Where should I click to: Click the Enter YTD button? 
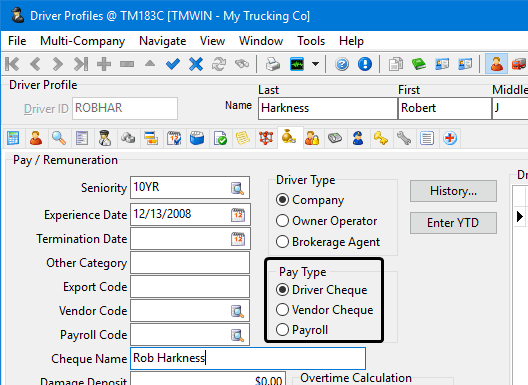tap(453, 223)
